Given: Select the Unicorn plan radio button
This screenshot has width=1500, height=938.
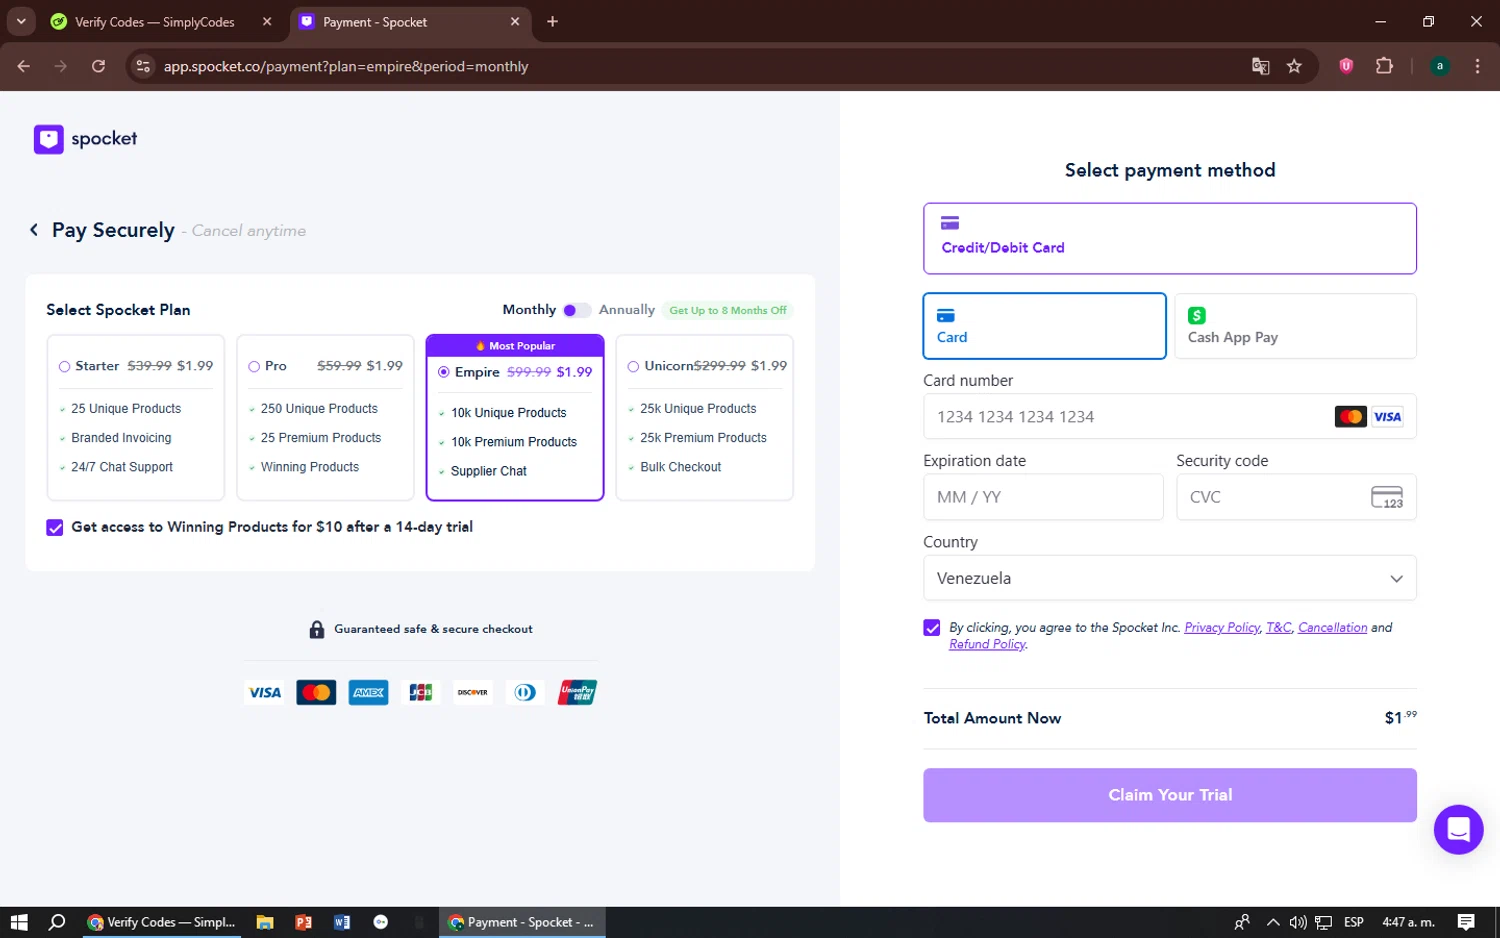Looking at the screenshot, I should pyautogui.click(x=633, y=367).
